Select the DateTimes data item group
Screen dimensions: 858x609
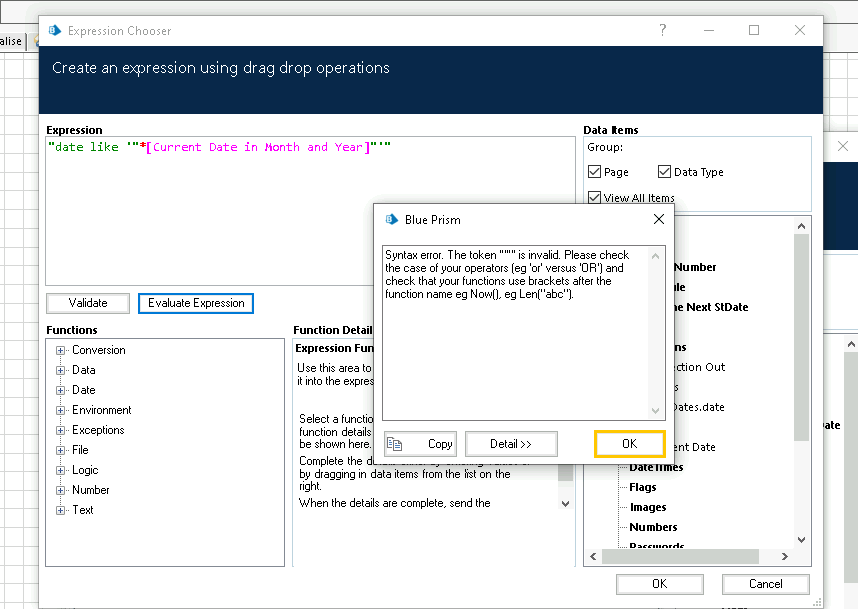click(x=656, y=467)
